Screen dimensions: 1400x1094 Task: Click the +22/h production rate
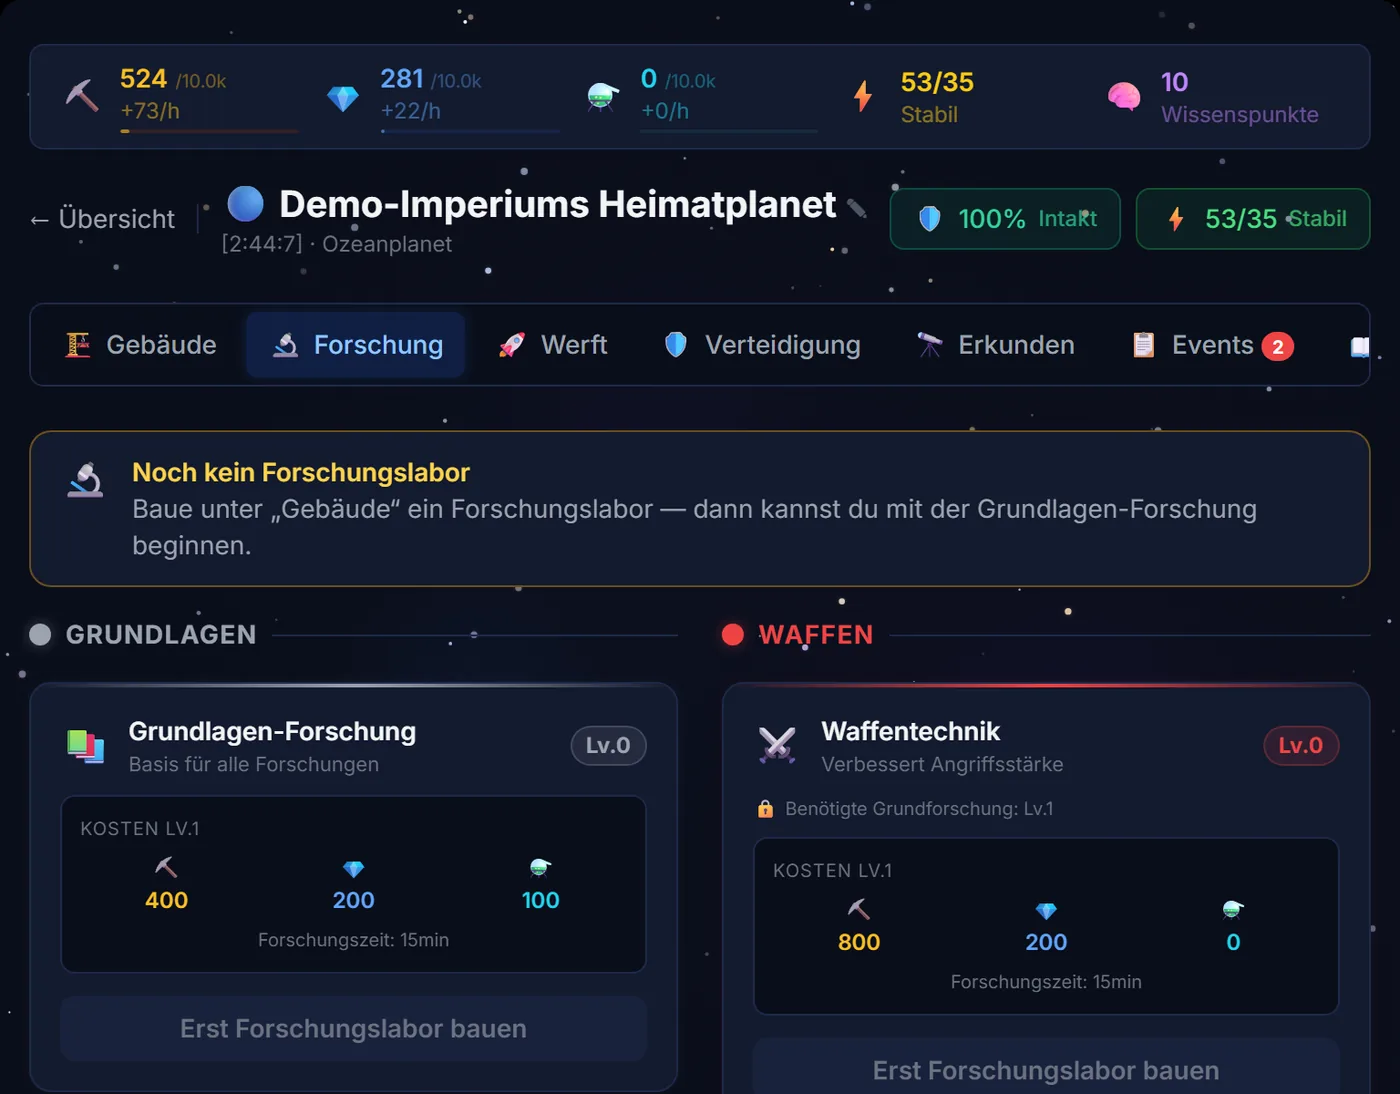click(411, 111)
